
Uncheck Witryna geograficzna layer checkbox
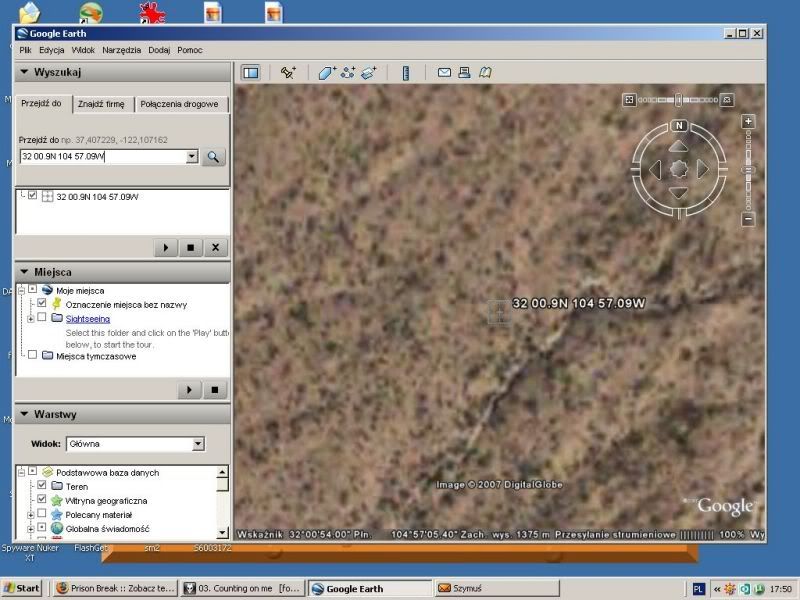point(42,499)
